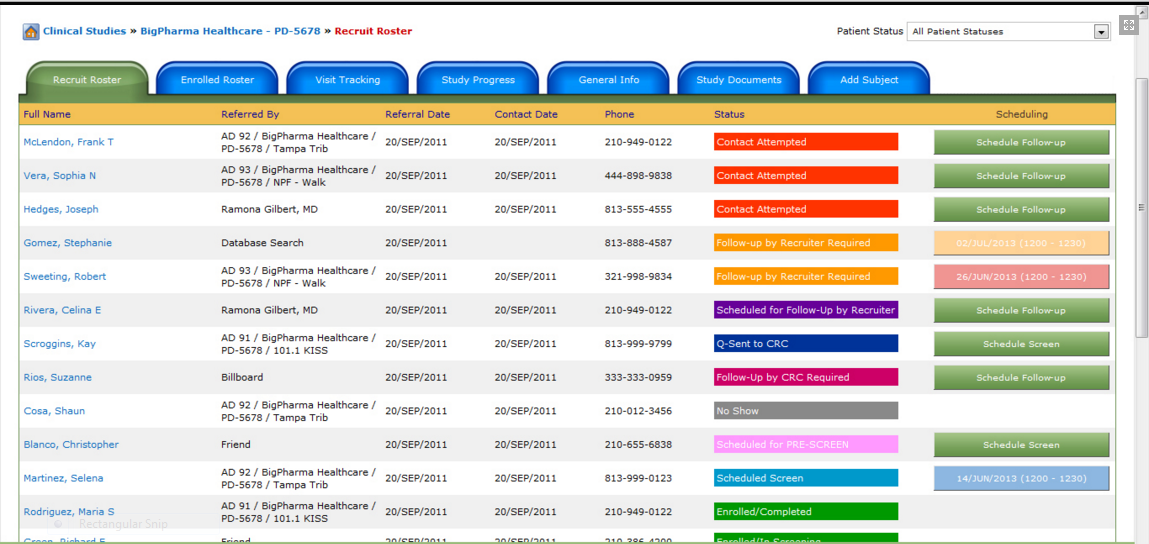1149x544 pixels.
Task: Click Schedule Screen for Scroggins, Kay
Action: 1021,344
